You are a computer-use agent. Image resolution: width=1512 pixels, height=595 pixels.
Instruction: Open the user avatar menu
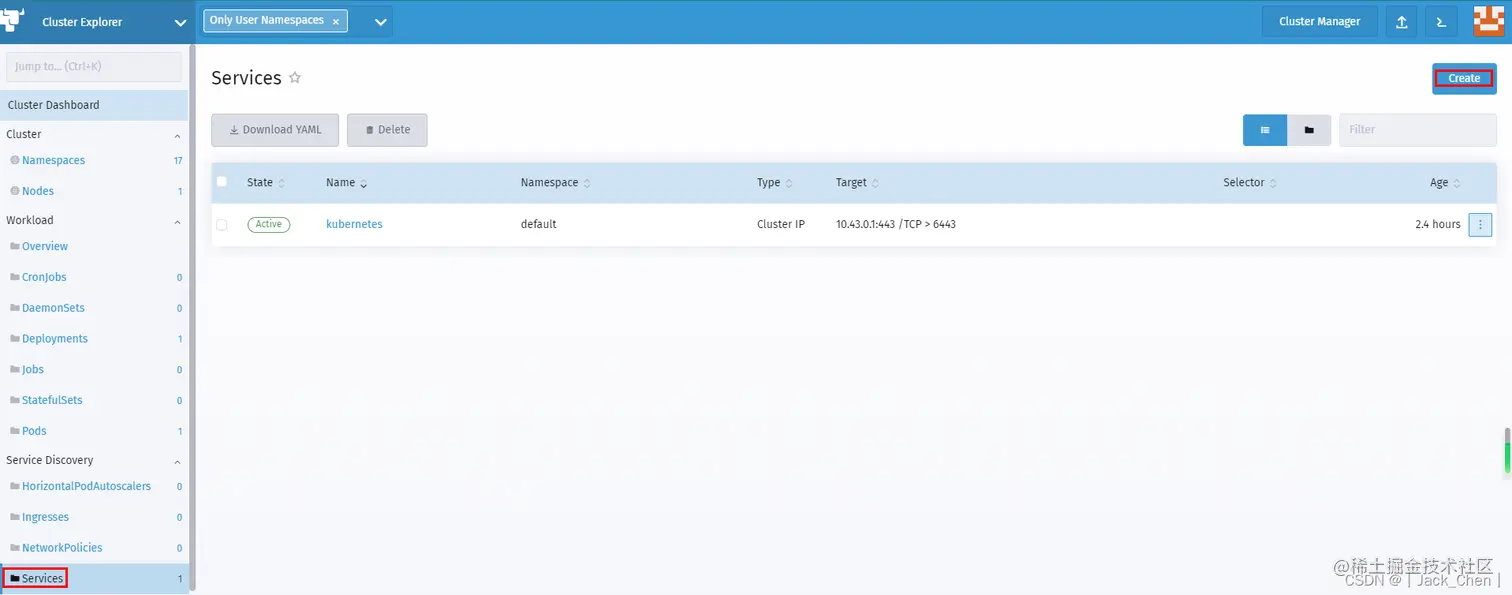[1489, 21]
